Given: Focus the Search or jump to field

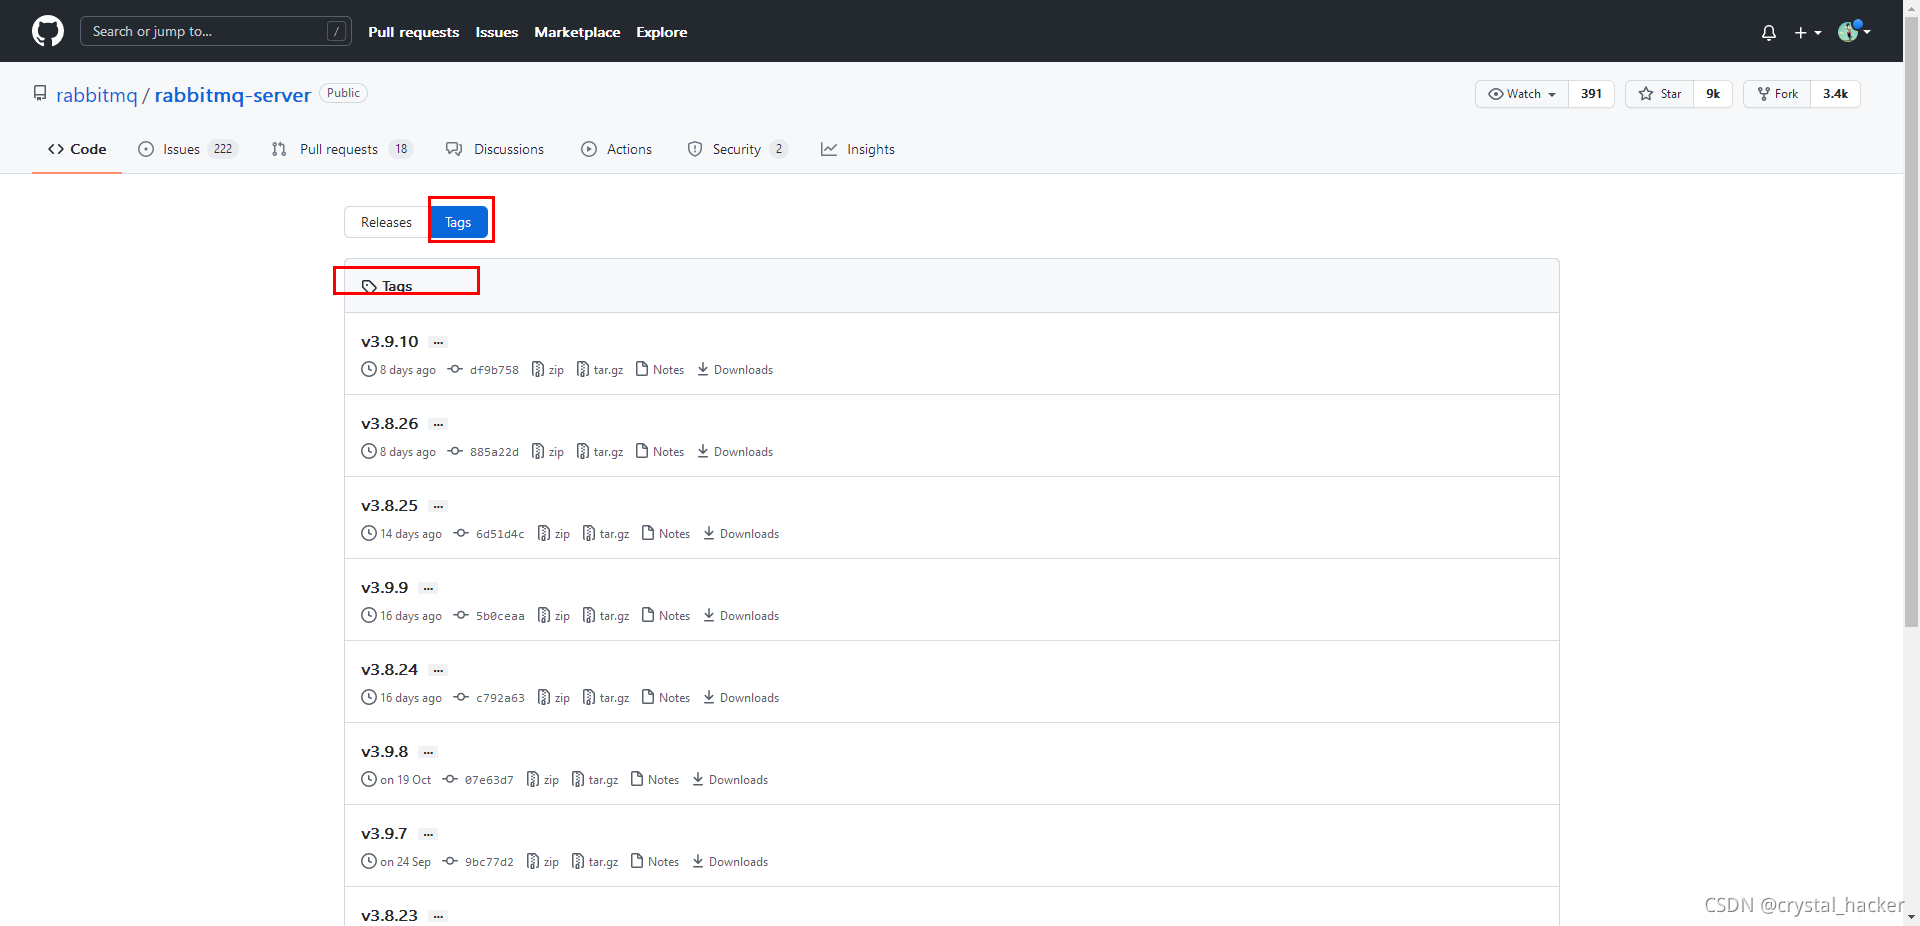Looking at the screenshot, I should tap(215, 31).
